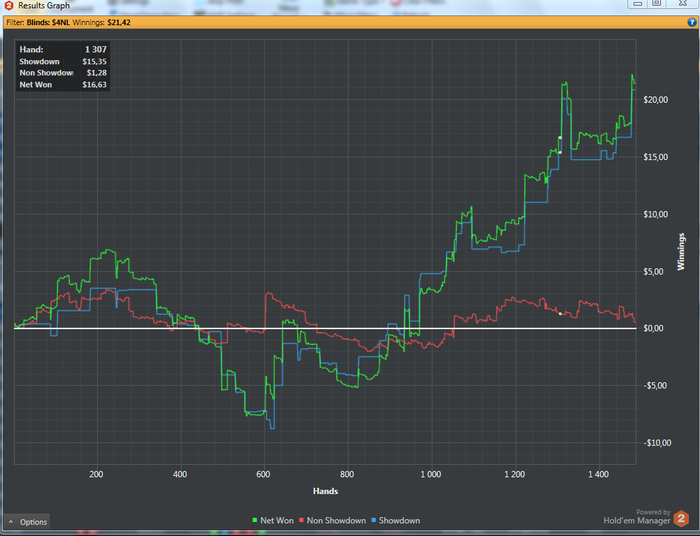The image size is (700, 536).
Task: Click the '$0,00' y-axis label
Action: click(x=654, y=328)
